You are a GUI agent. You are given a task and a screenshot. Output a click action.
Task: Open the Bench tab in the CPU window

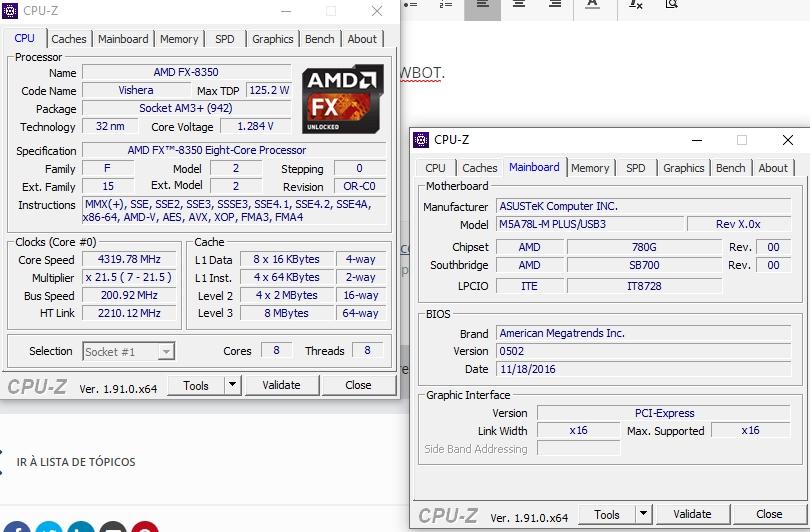319,39
